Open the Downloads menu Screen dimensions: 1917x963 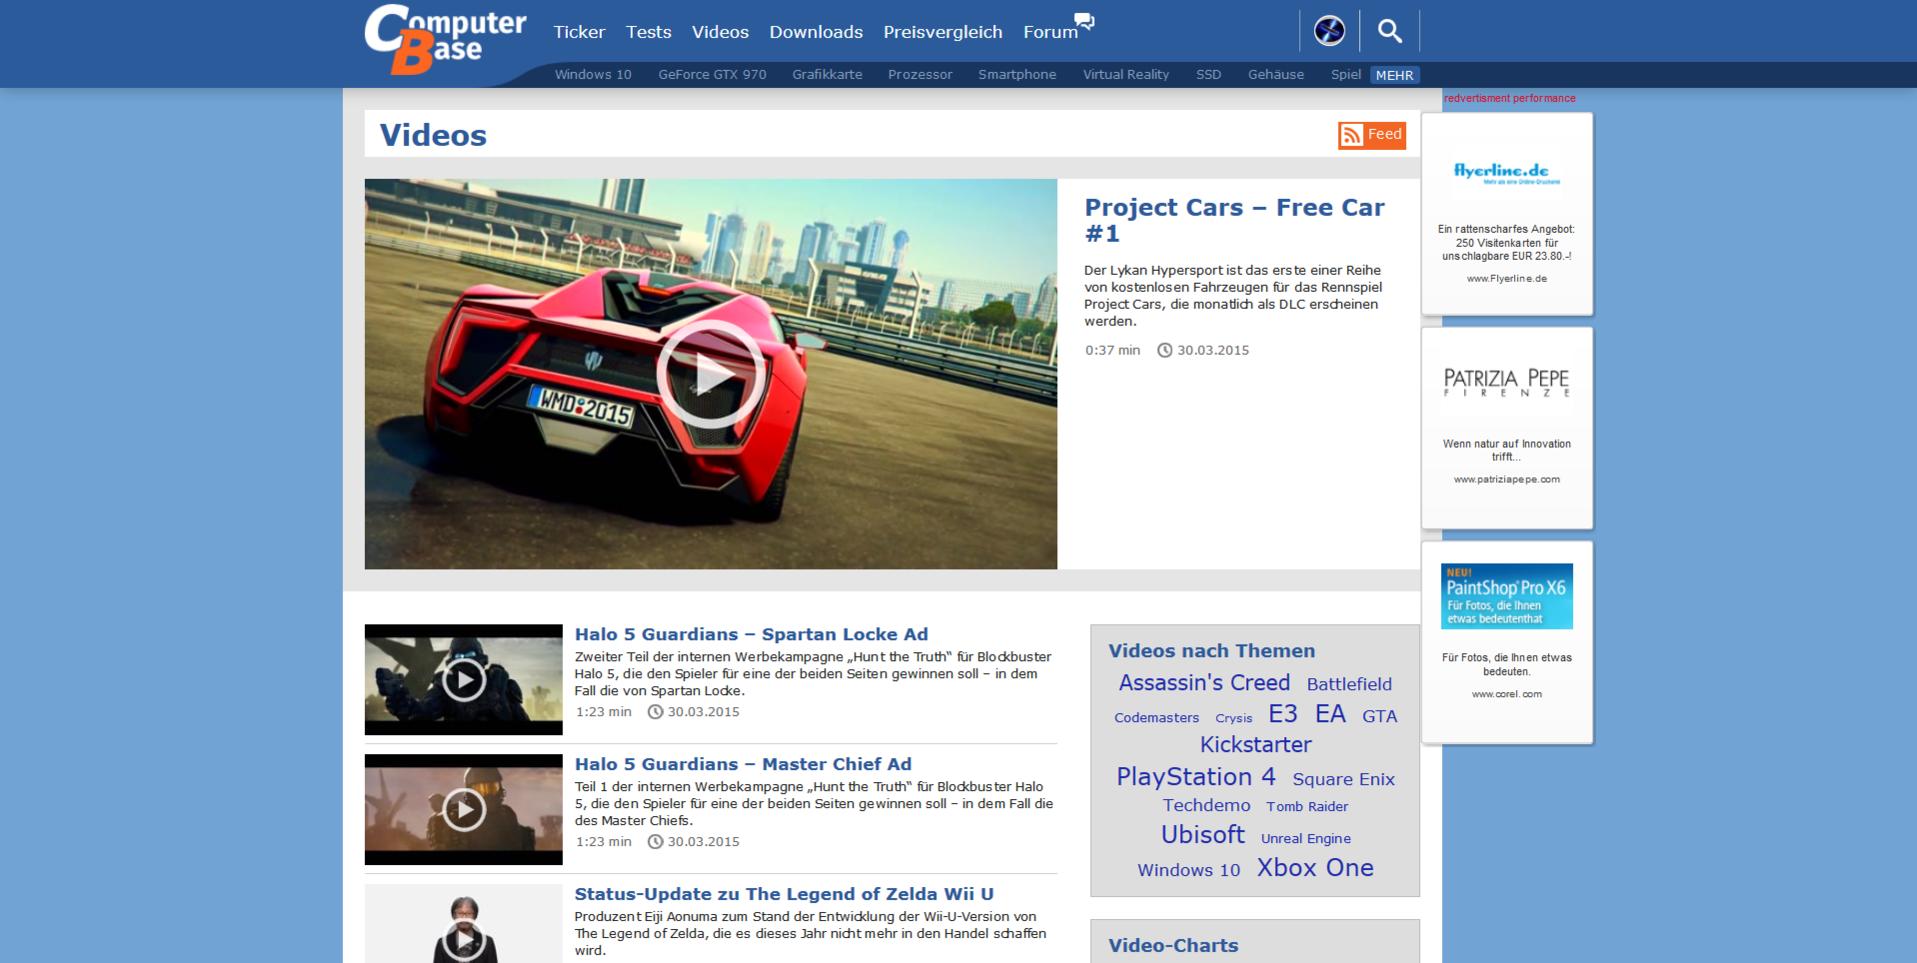[x=816, y=32]
